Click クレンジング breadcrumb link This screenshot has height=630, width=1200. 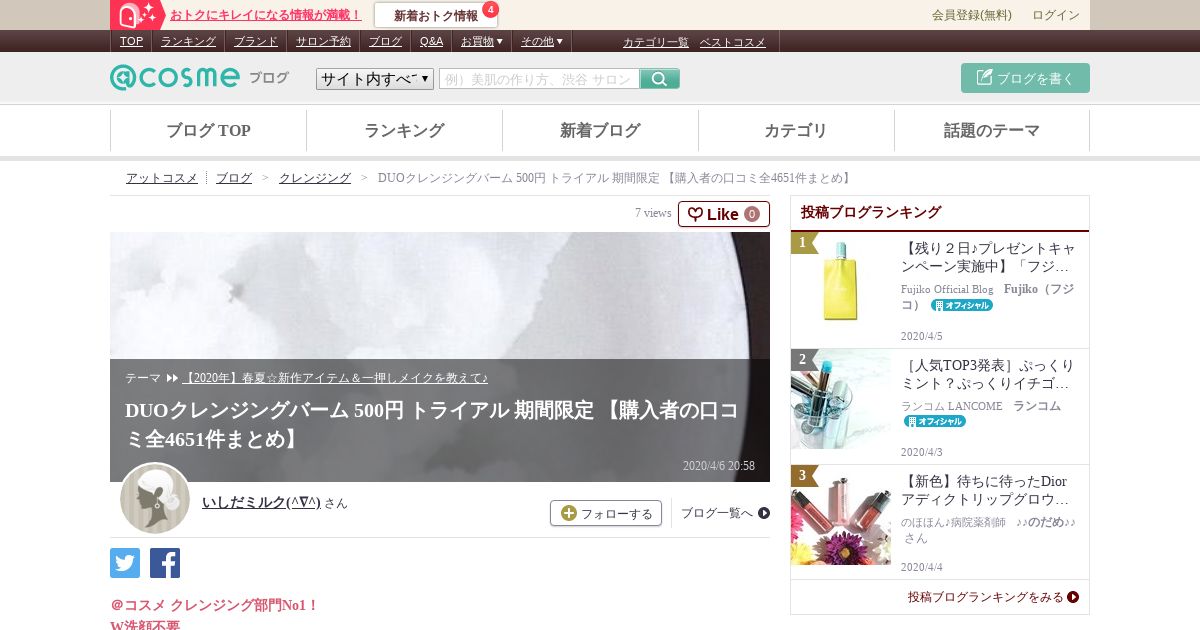[315, 178]
